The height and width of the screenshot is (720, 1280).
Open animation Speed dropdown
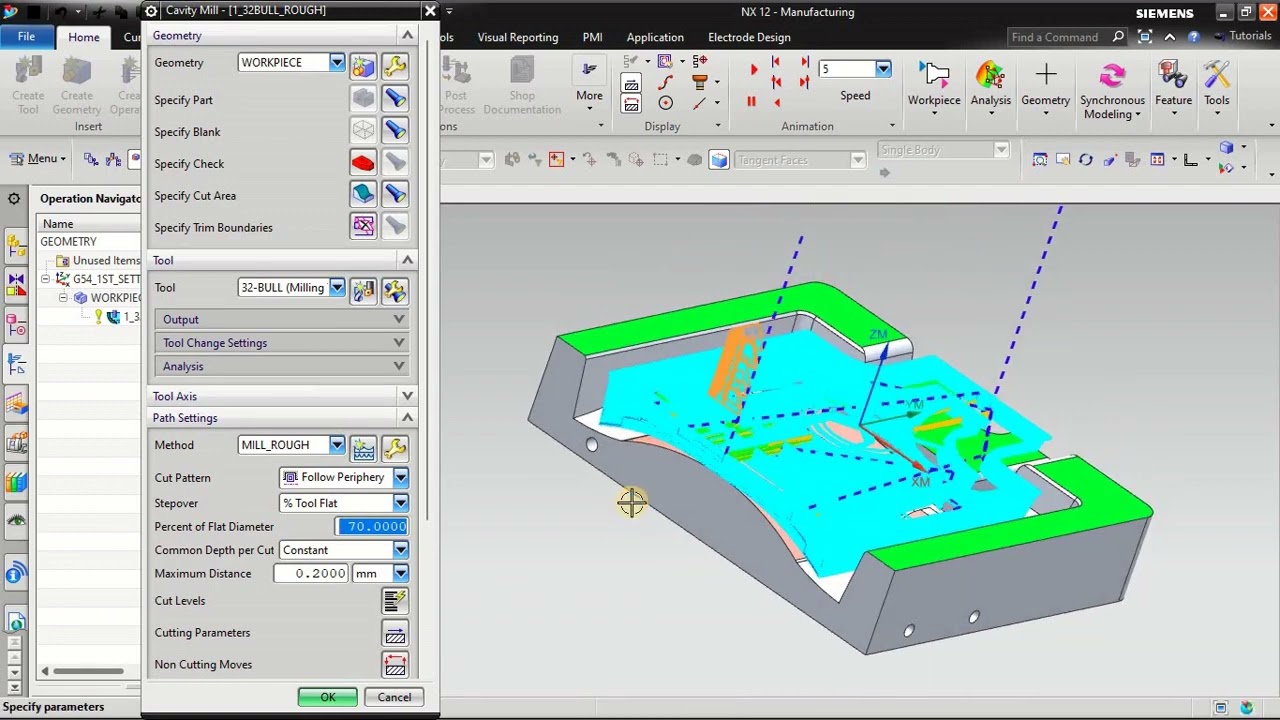point(883,69)
